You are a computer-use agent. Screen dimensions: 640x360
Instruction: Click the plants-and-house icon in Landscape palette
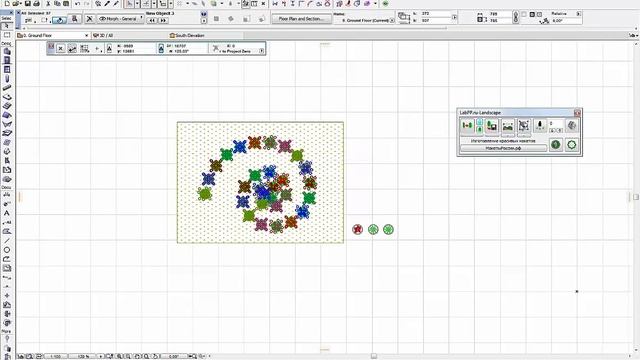click(492, 126)
